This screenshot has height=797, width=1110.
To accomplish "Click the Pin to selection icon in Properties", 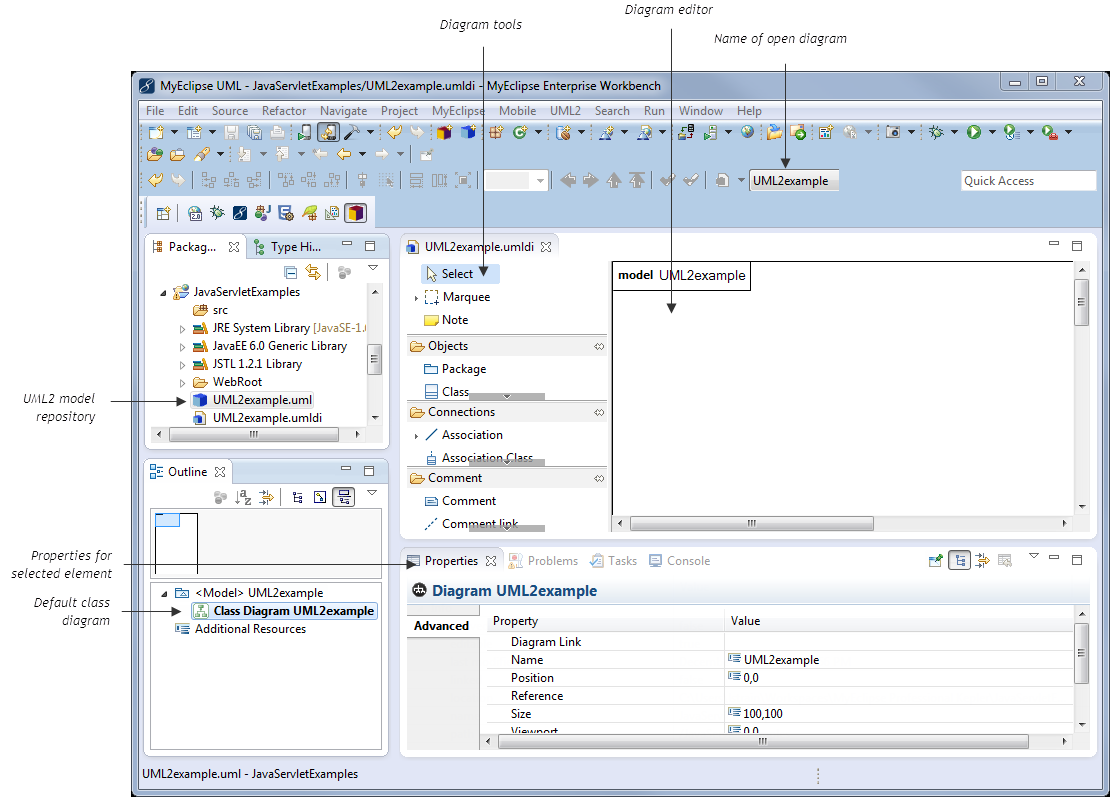I will [936, 561].
